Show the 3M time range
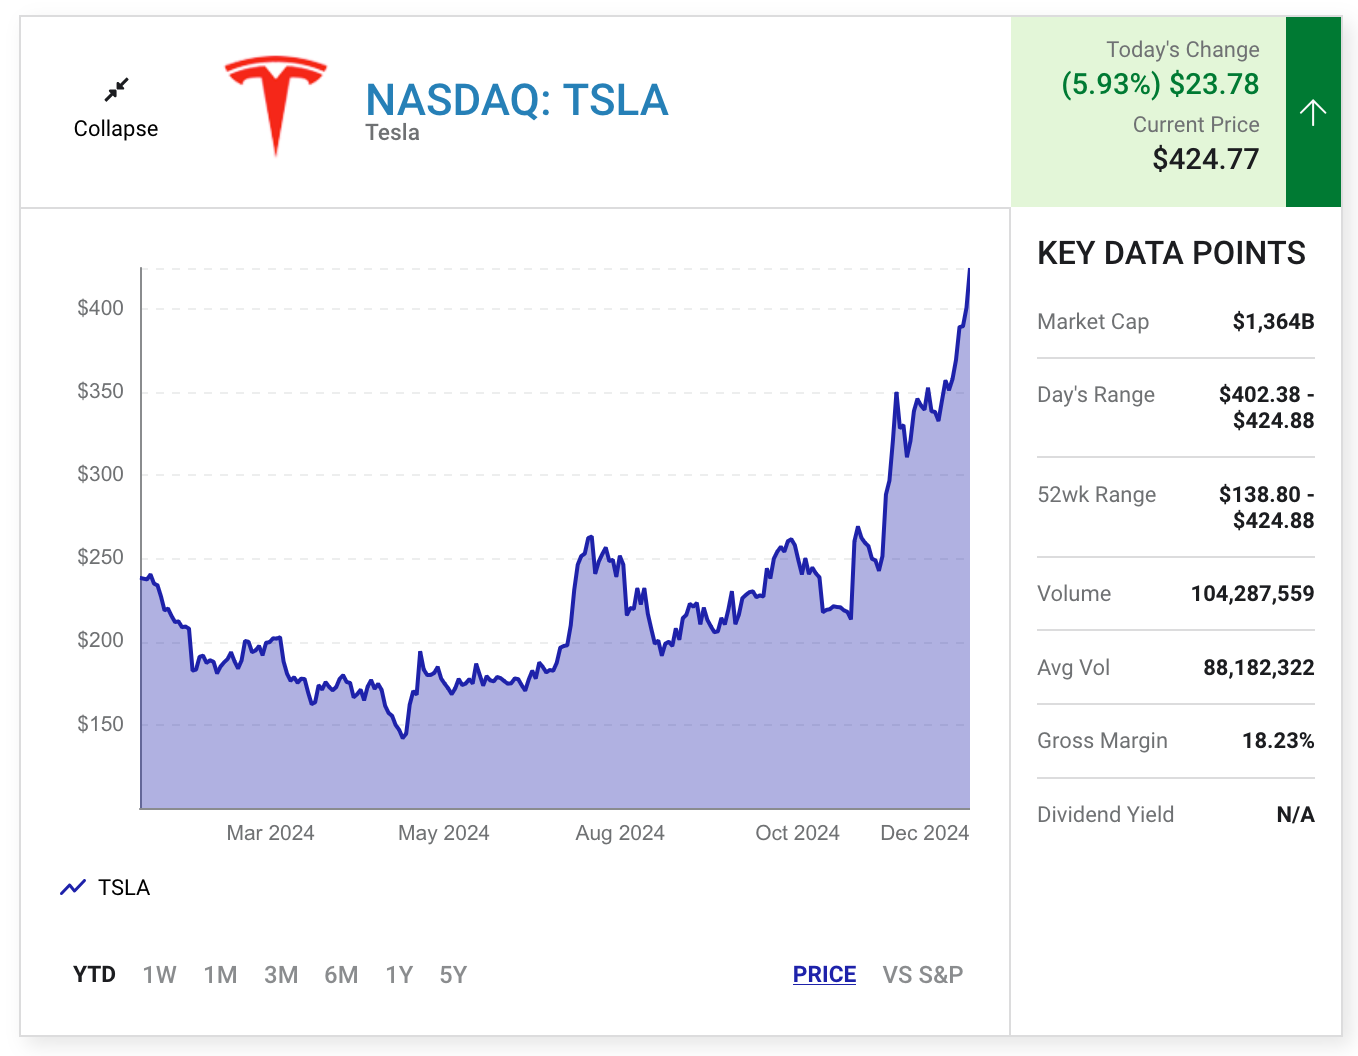The width and height of the screenshot is (1358, 1056). coord(281,974)
